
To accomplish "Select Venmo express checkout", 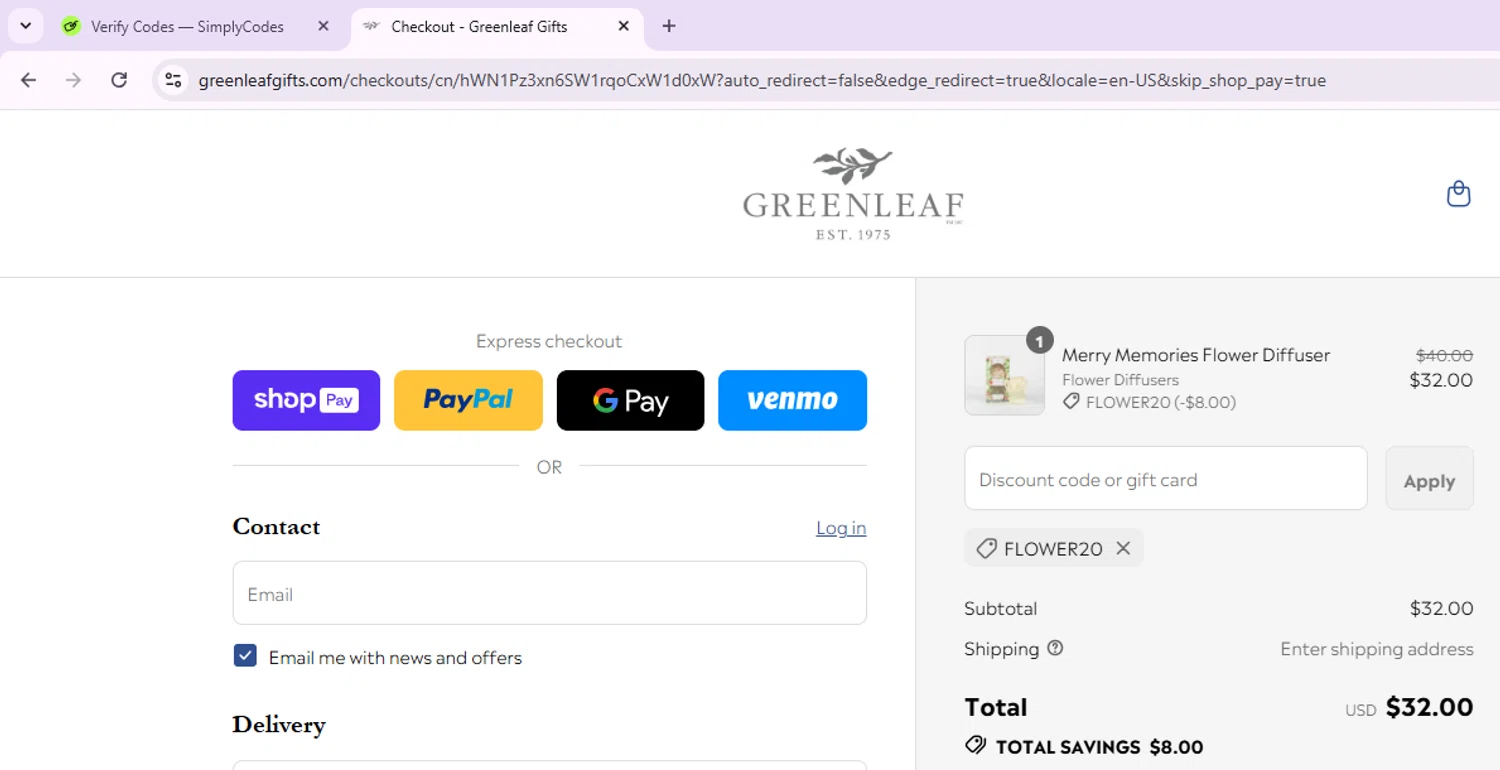I will point(792,400).
